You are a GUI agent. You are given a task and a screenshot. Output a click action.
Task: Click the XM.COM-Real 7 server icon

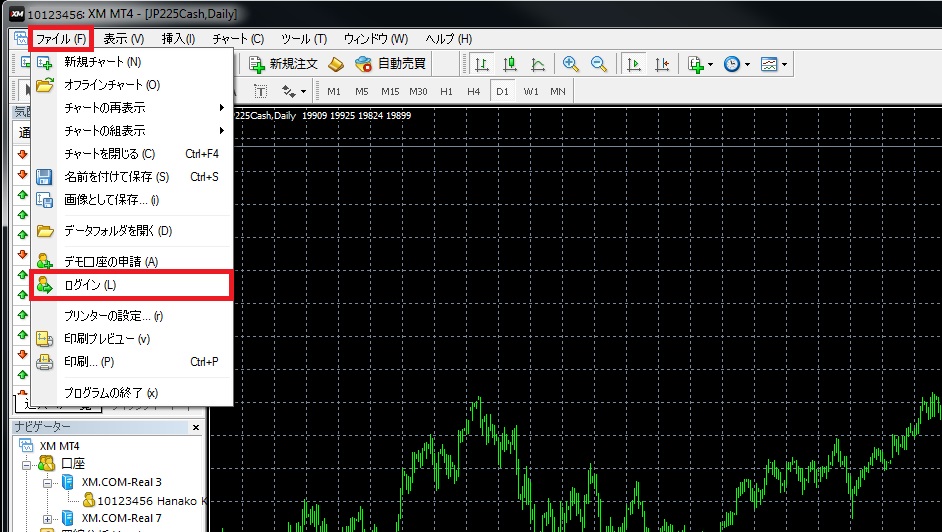68,518
